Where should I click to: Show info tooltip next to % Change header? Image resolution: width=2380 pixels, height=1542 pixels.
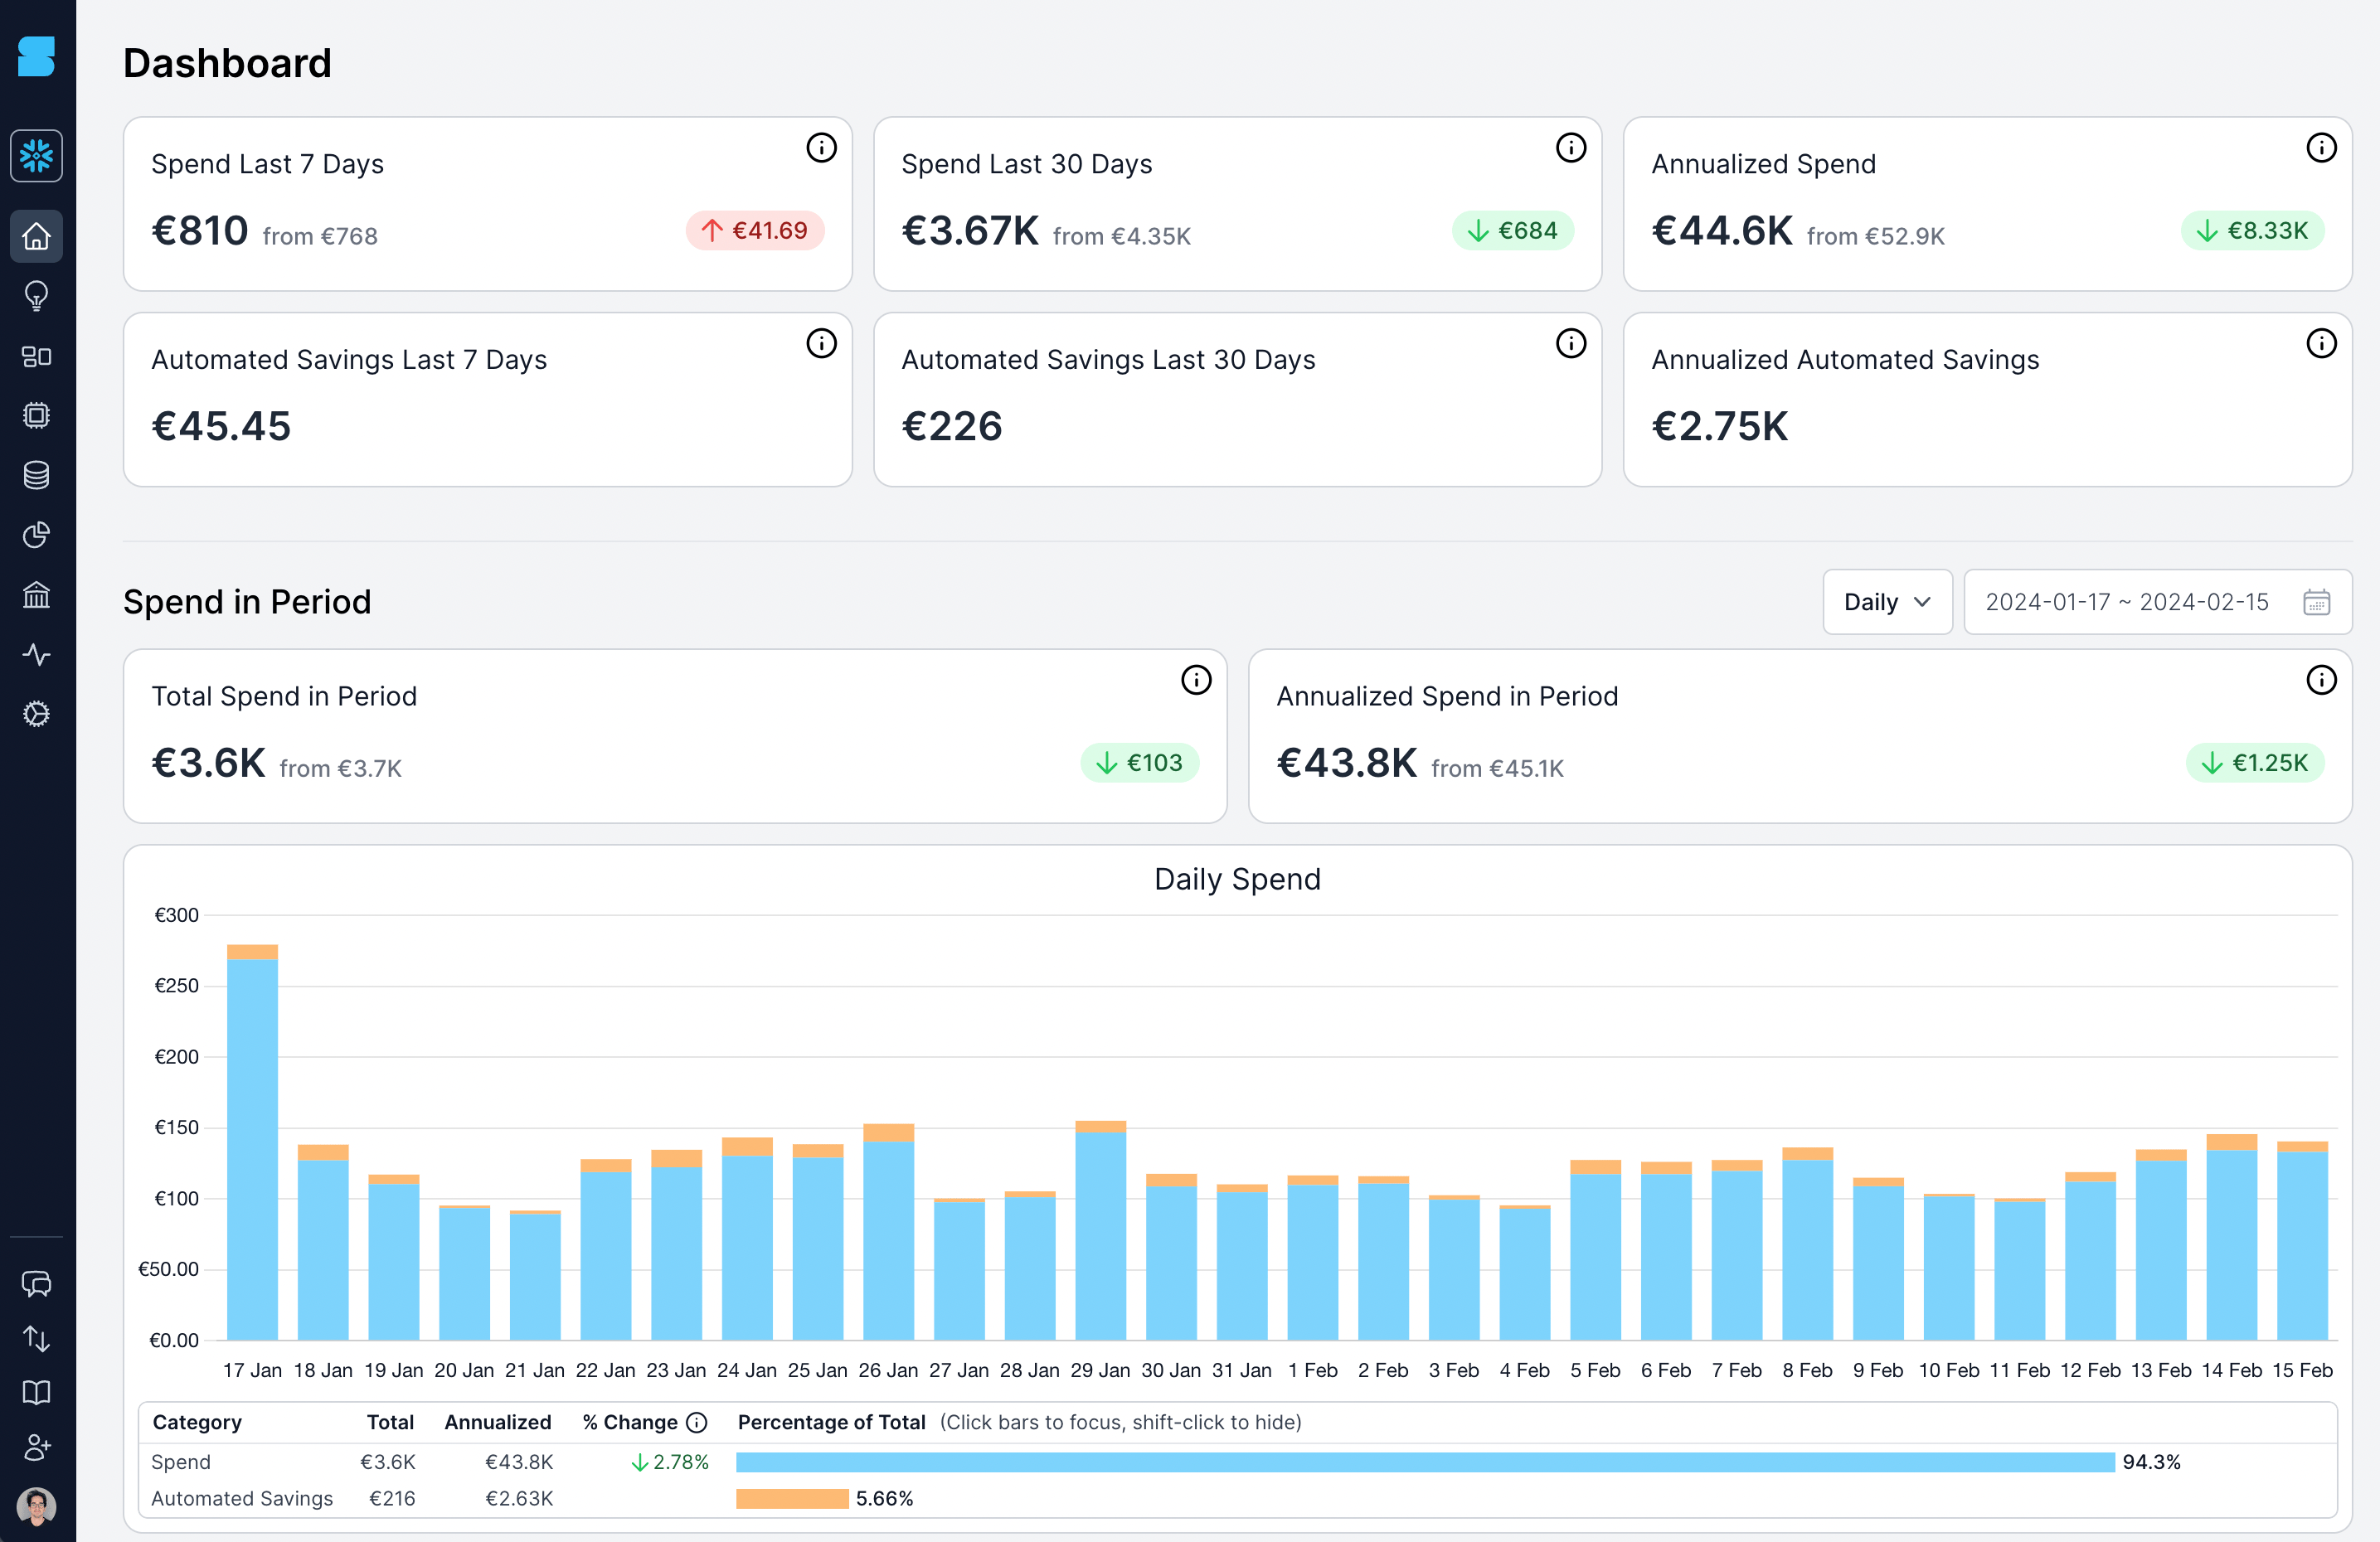tap(698, 1422)
